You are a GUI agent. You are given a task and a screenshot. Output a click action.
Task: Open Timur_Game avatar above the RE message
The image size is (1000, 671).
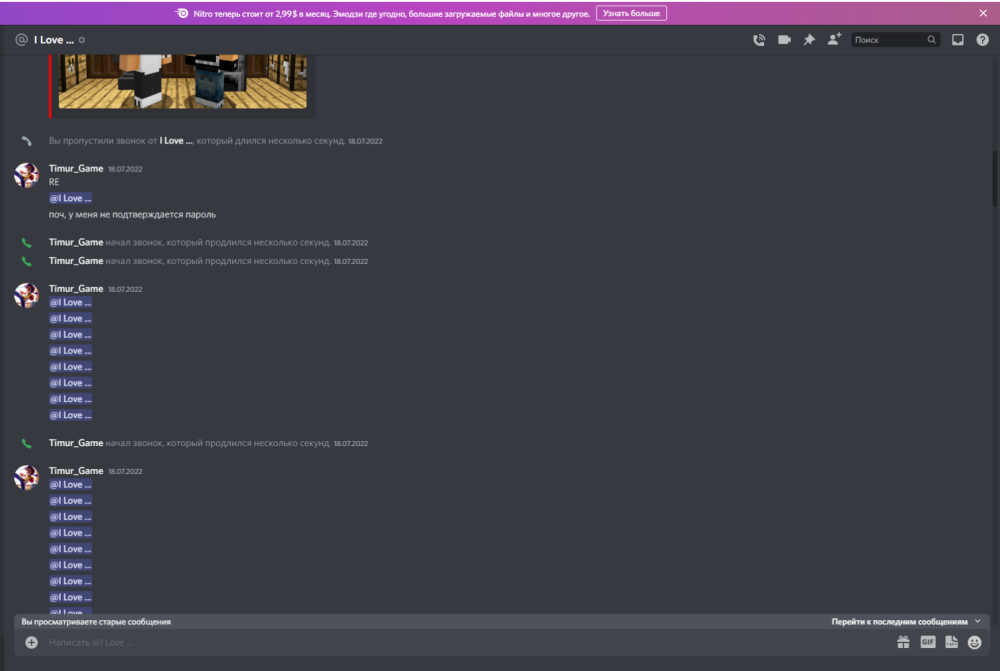[x=26, y=175]
